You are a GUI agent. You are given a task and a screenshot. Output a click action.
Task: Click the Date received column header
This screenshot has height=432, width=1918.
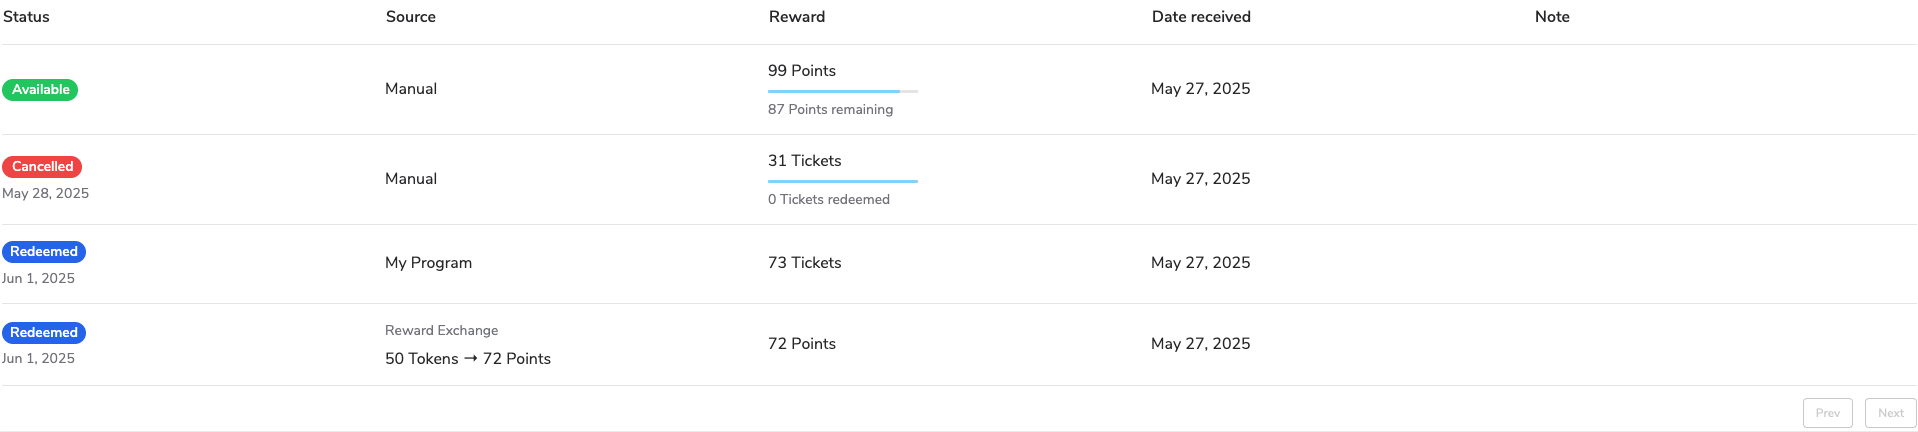(1200, 17)
